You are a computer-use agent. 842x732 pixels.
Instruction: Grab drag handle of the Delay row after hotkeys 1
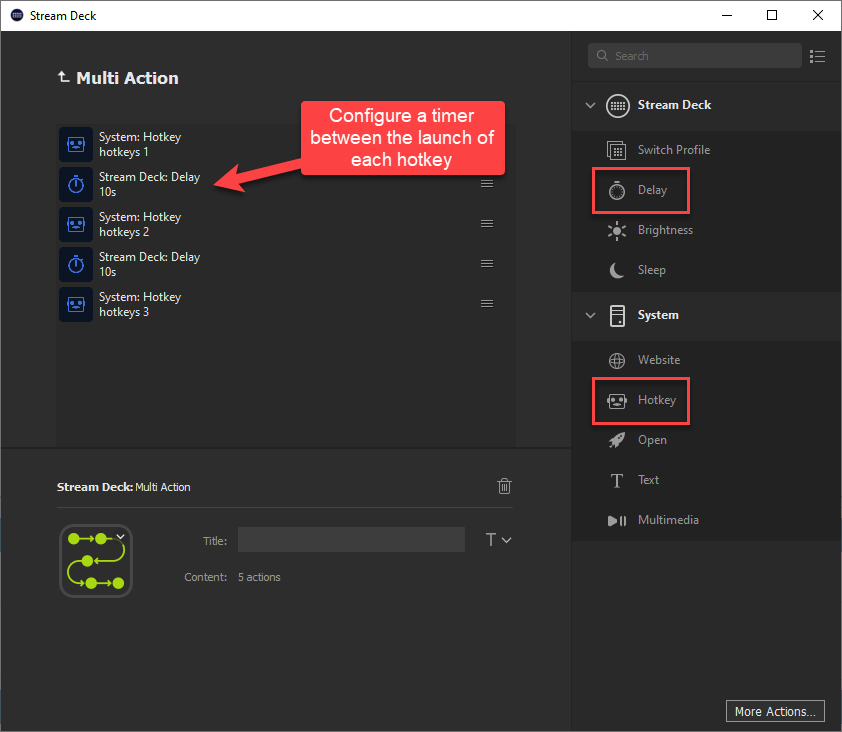[x=487, y=184]
